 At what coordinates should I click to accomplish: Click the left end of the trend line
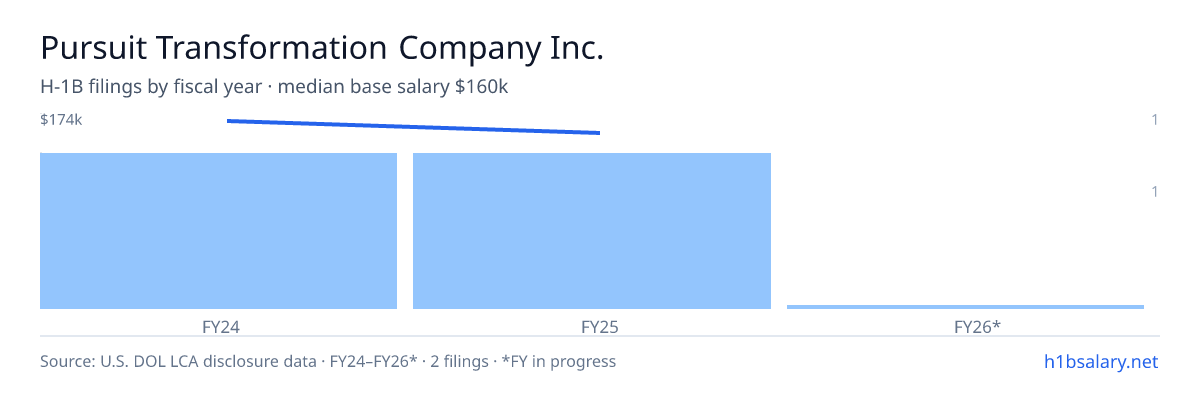pos(229,121)
